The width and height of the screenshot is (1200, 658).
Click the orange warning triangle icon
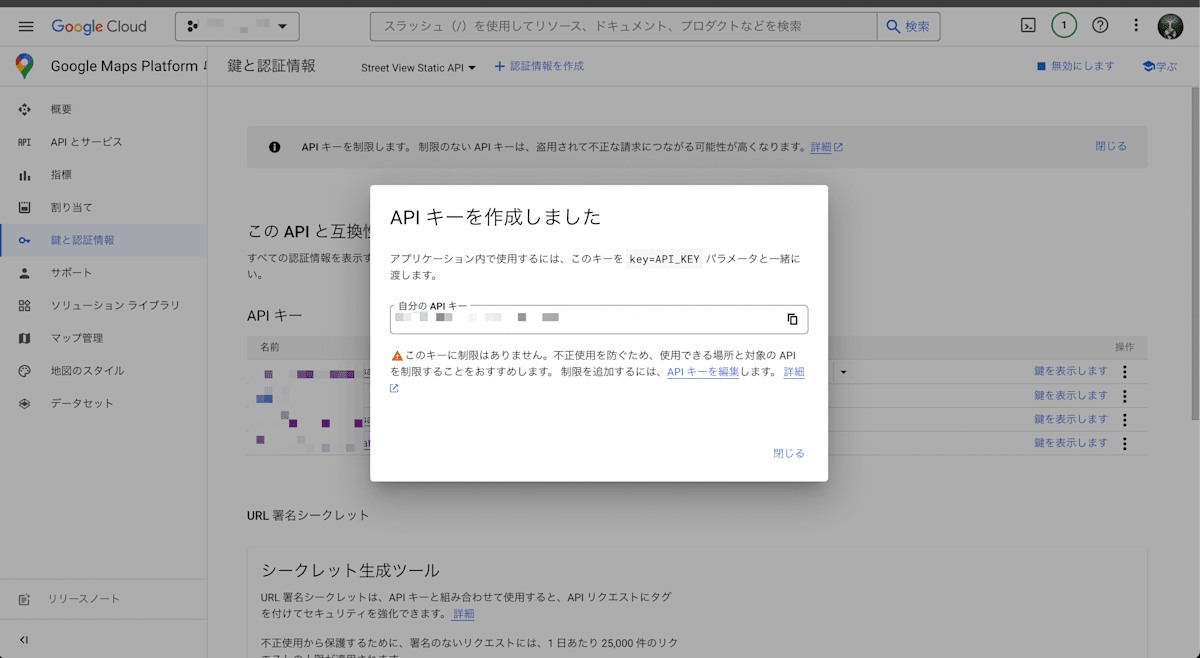tap(397, 355)
